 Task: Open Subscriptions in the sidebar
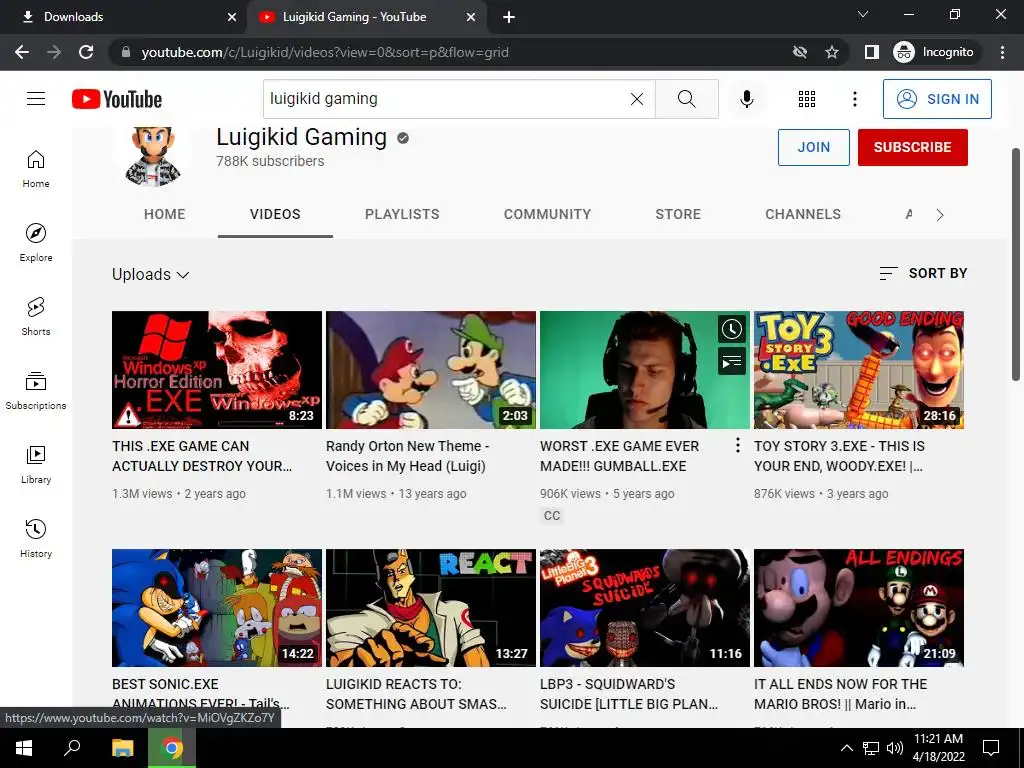(x=36, y=391)
